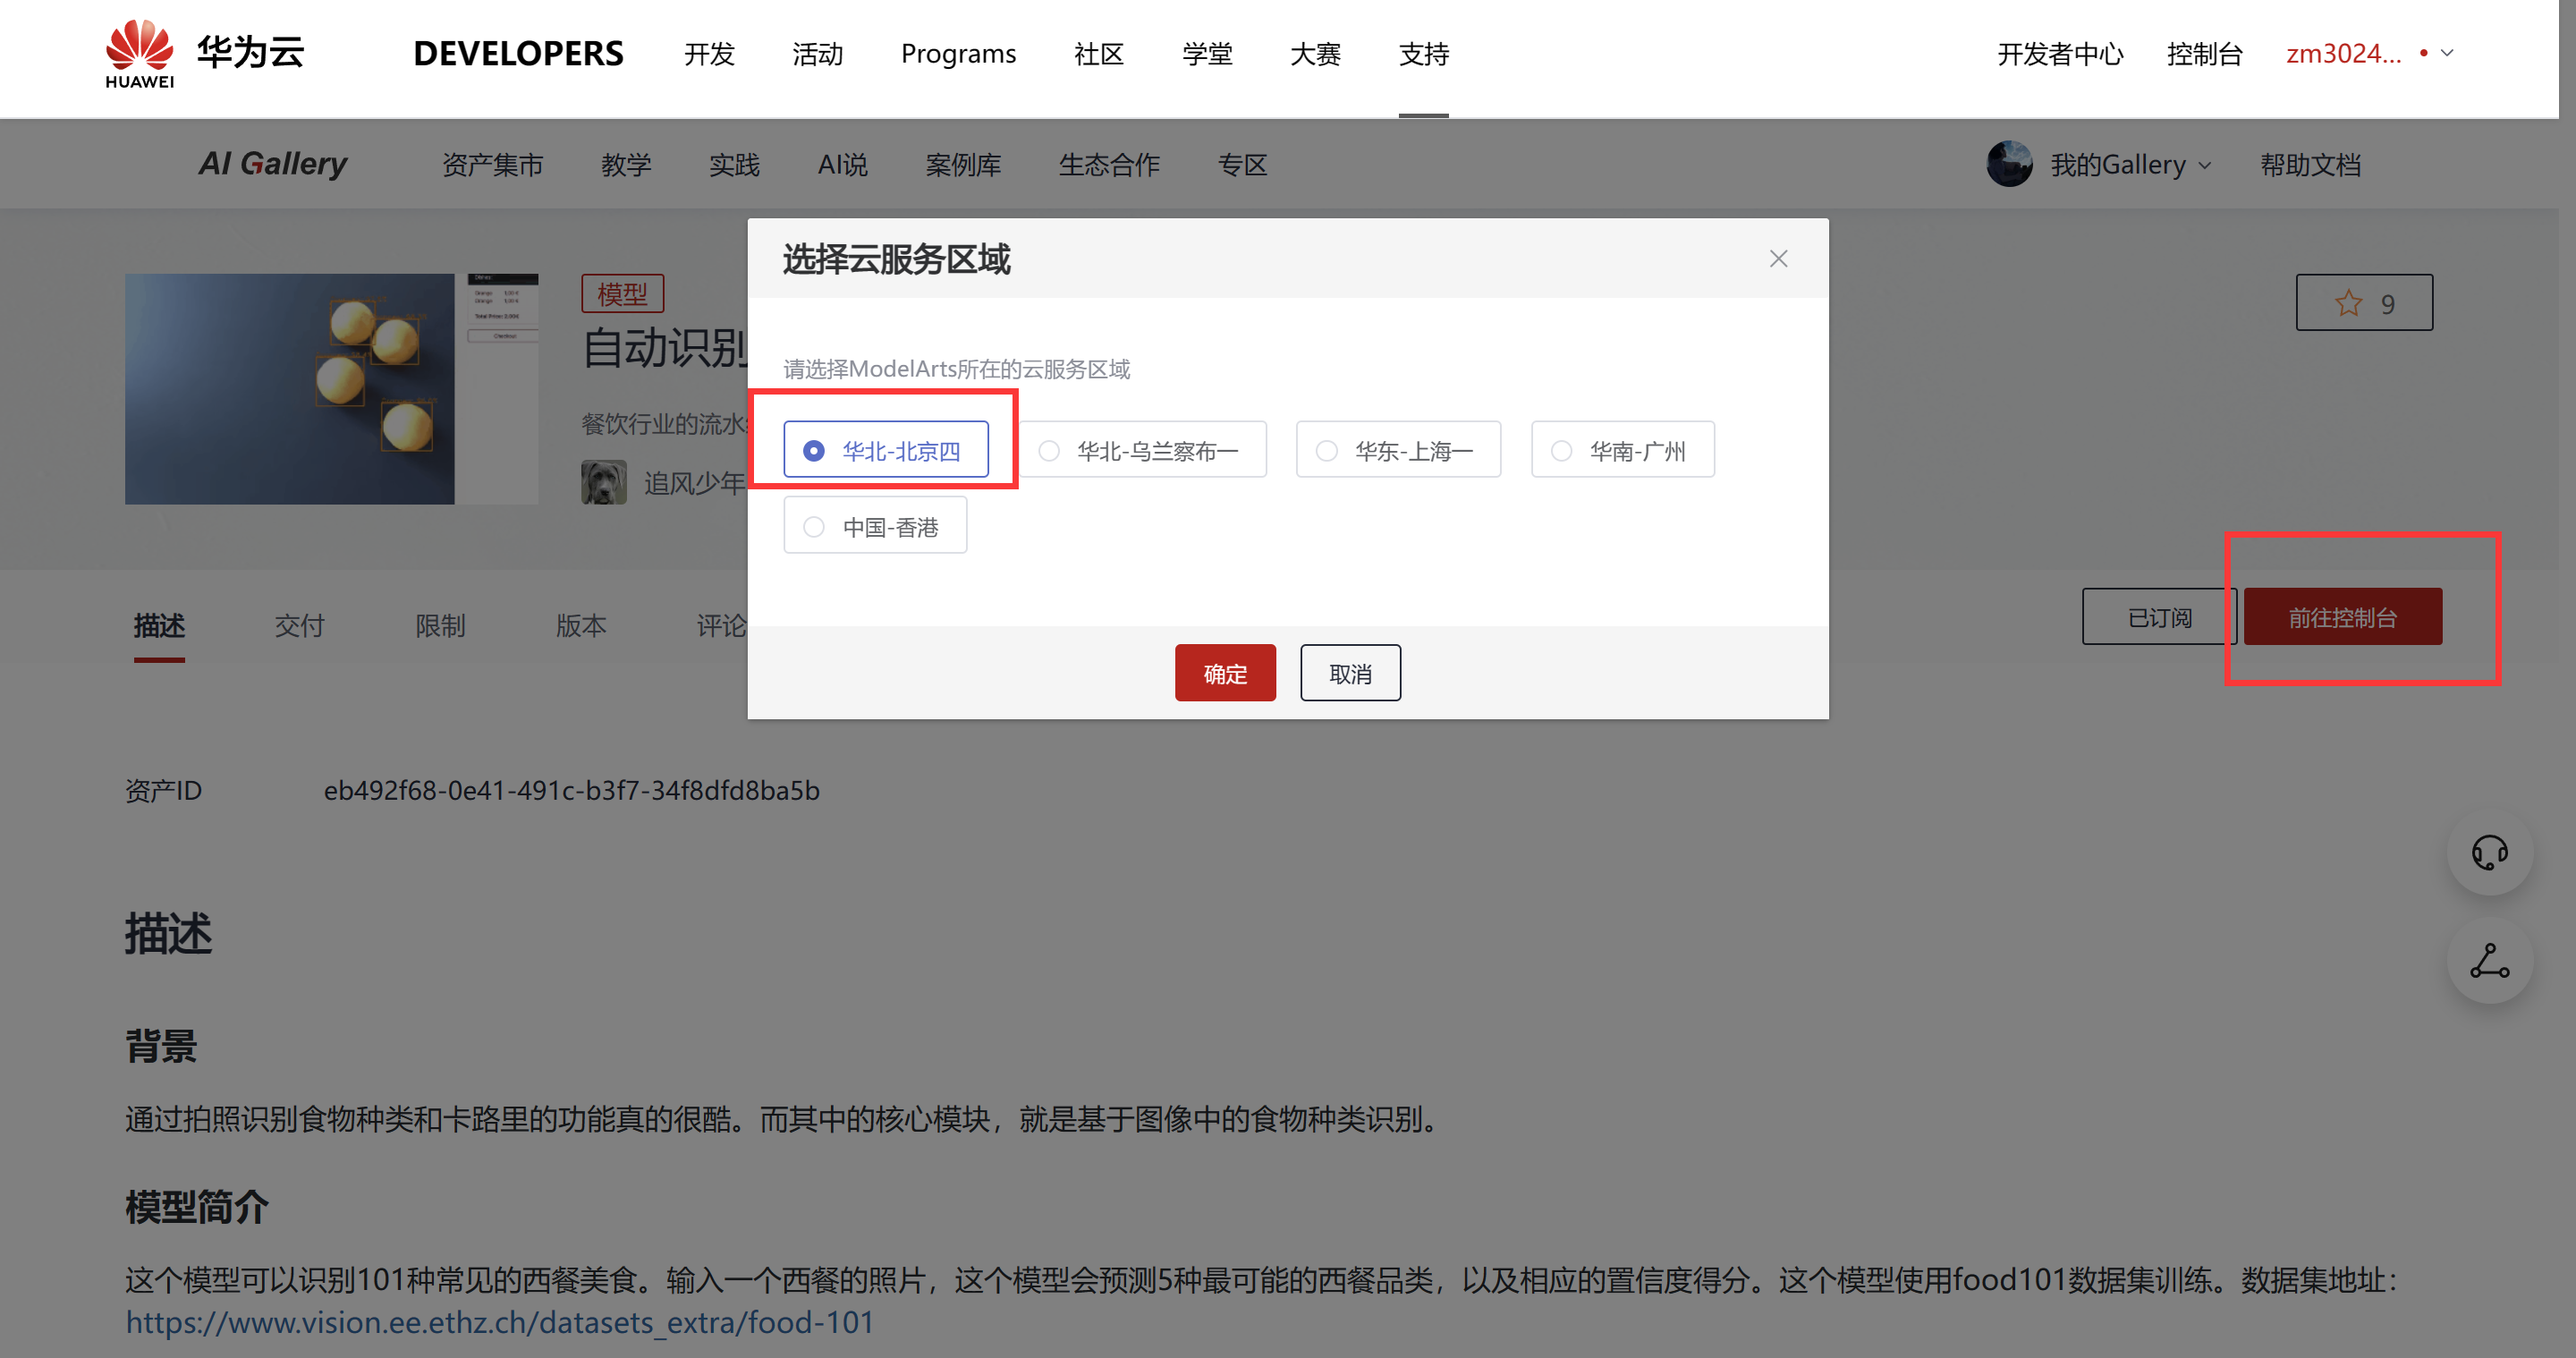Click the 取消 cancel button
Viewport: 2576px width, 1358px height.
coord(1349,674)
